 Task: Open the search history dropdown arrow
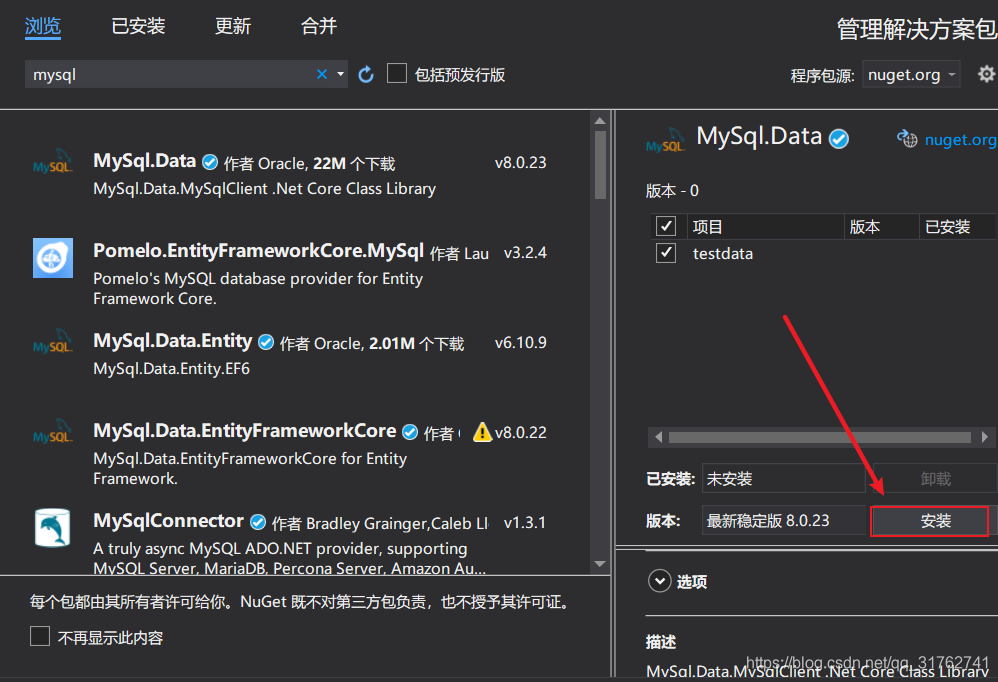(341, 74)
